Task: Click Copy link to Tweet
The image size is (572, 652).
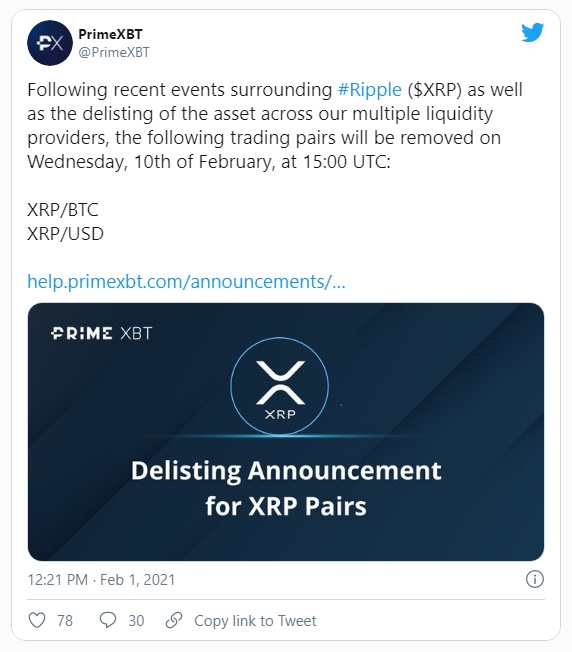Action: click(255, 621)
